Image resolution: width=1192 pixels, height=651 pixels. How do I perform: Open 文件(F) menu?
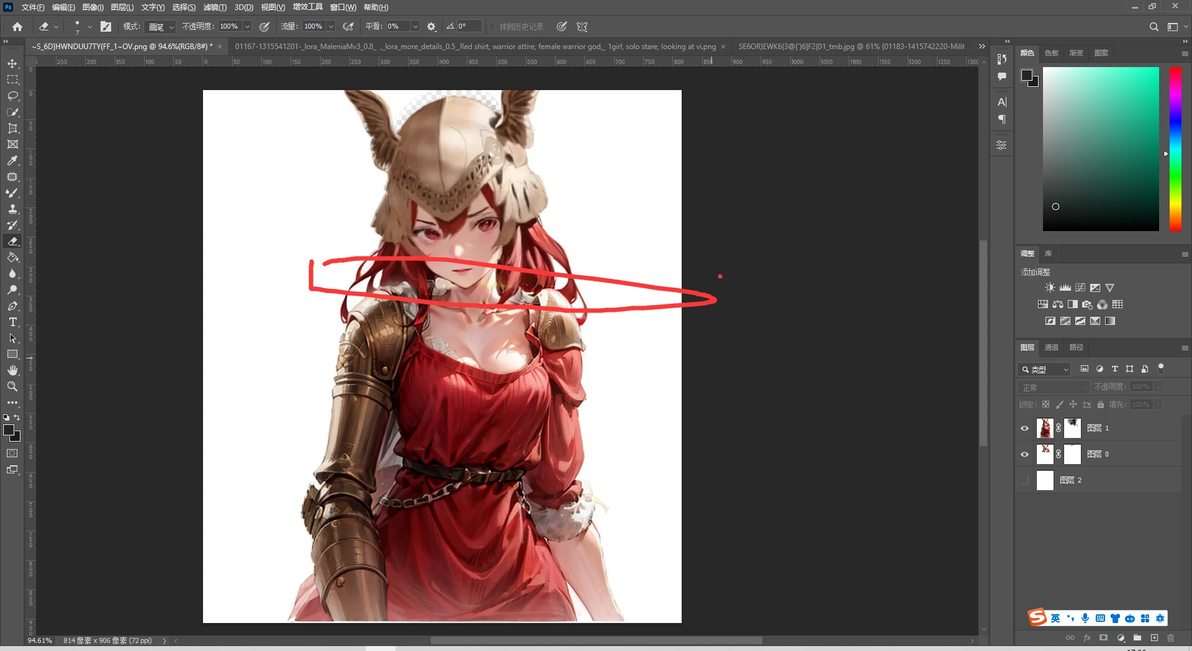(33, 7)
